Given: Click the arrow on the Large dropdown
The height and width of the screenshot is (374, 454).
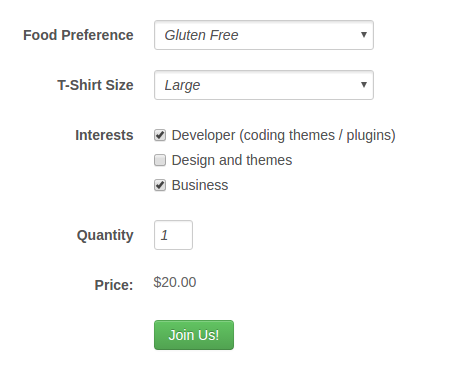Looking at the screenshot, I should click(x=364, y=85).
